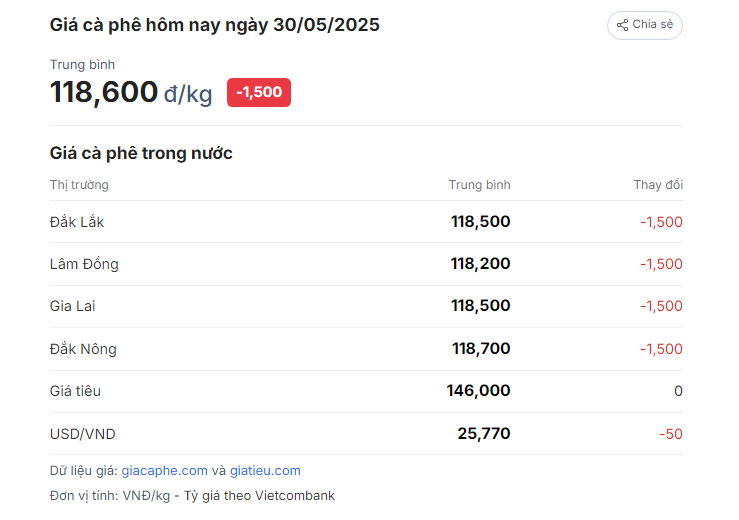Click the Thị trường column header
Image resolution: width=739 pixels, height=520 pixels.
click(x=79, y=185)
